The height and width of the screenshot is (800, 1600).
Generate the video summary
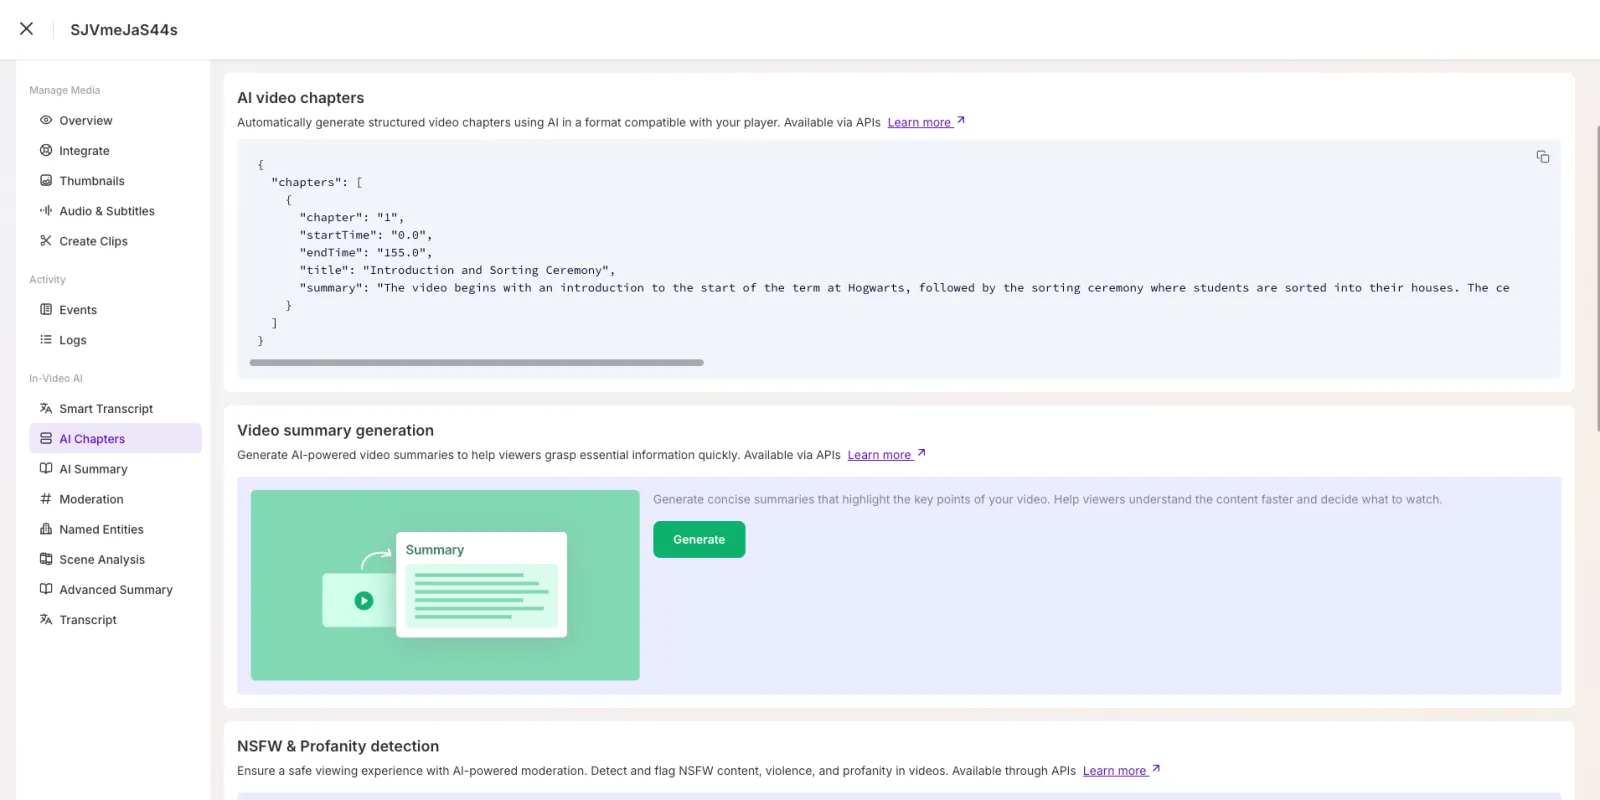pos(699,539)
